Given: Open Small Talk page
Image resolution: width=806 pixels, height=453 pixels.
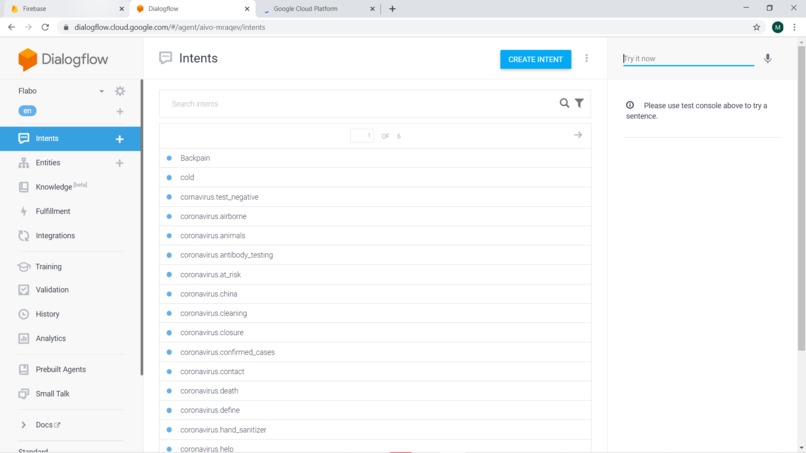Looking at the screenshot, I should click(x=52, y=394).
